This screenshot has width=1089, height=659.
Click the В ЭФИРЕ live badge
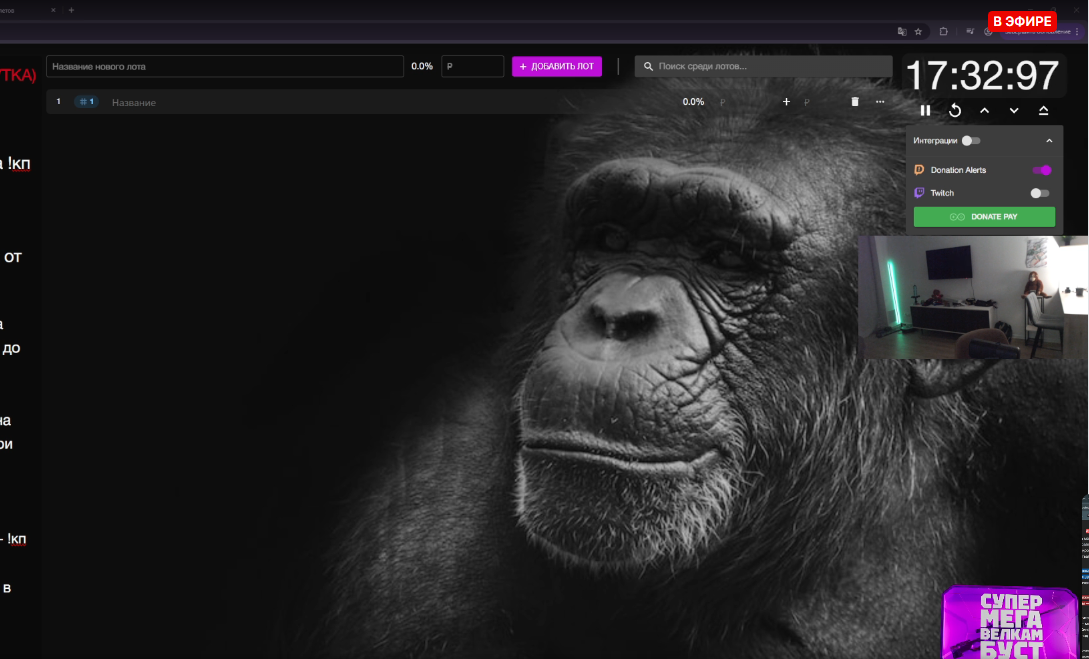[1022, 22]
